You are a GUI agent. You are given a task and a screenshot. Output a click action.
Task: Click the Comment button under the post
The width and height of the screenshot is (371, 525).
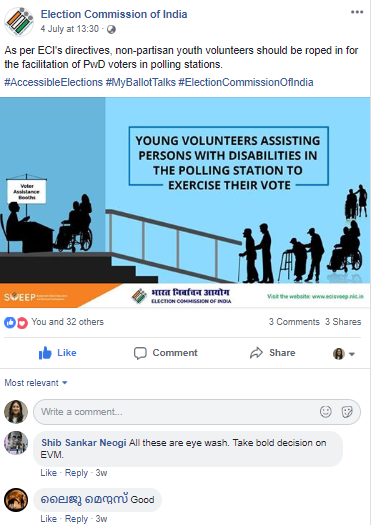click(x=166, y=353)
